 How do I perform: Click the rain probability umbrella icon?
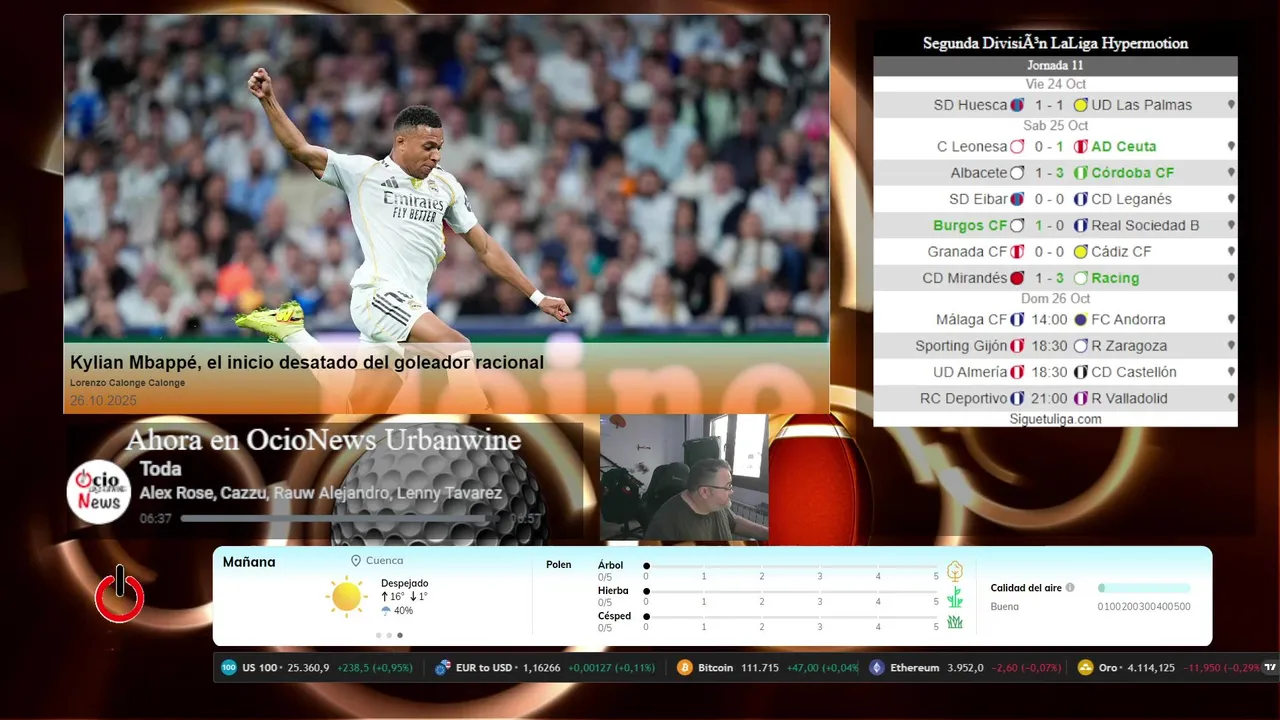click(386, 611)
